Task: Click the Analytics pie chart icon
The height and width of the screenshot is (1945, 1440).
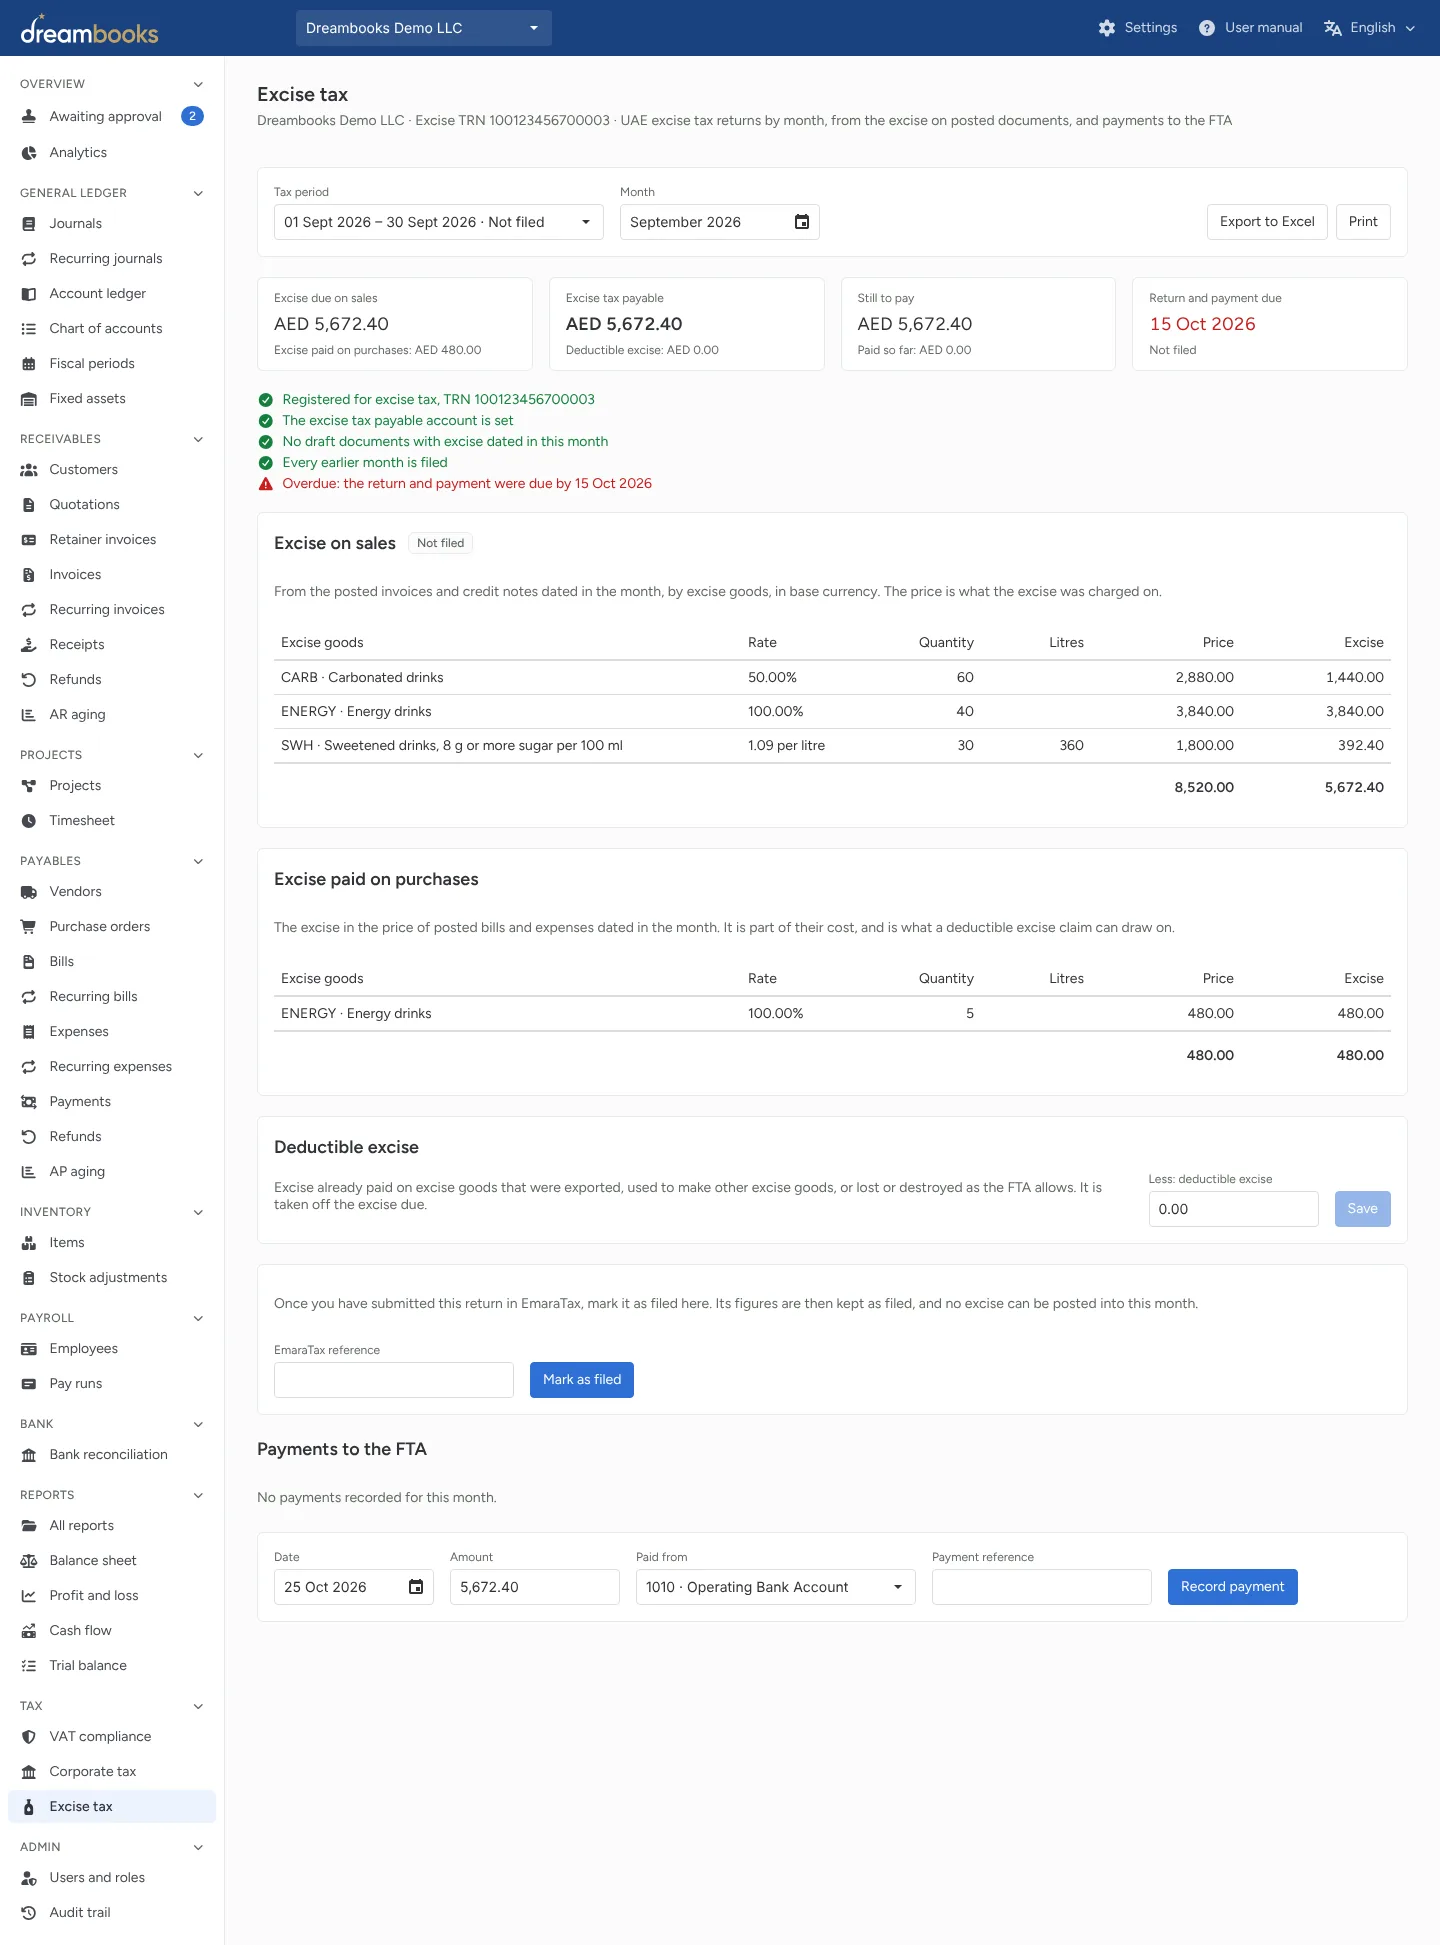Action: (29, 153)
